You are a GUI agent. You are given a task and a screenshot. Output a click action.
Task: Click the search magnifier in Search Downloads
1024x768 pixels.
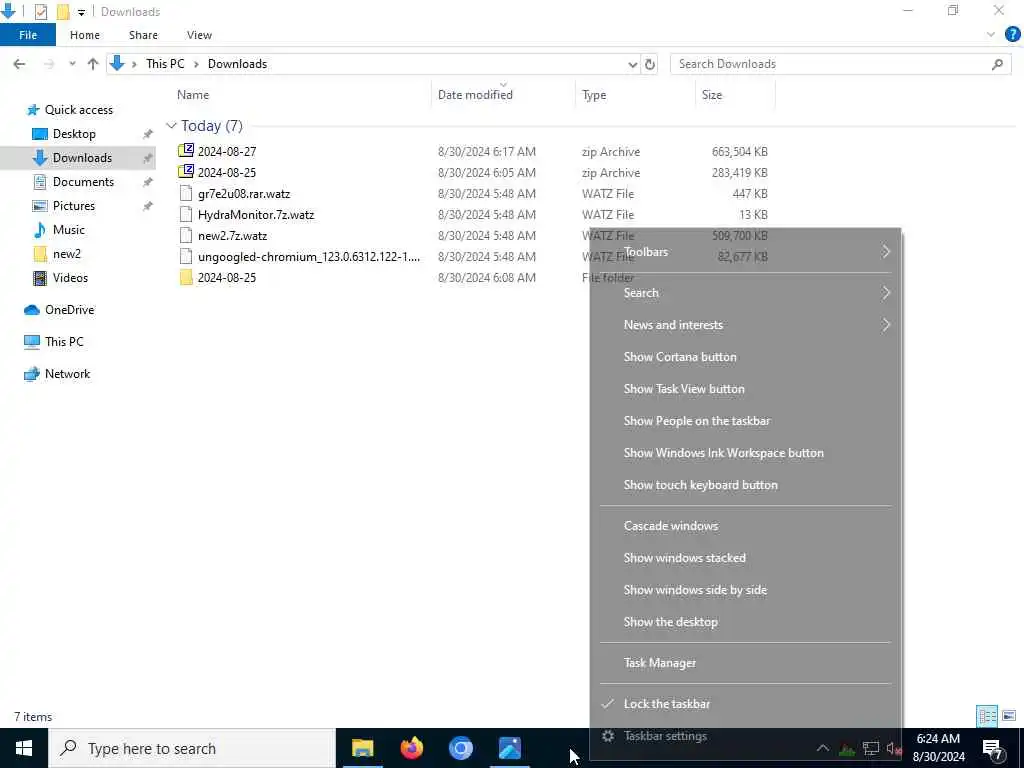997,64
